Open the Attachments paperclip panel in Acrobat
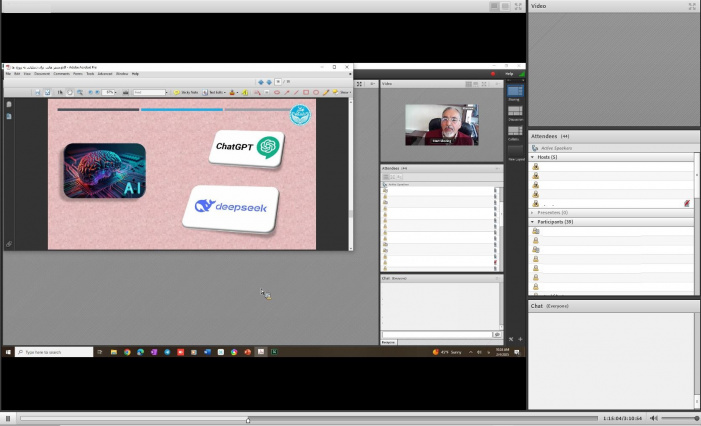 [9, 244]
